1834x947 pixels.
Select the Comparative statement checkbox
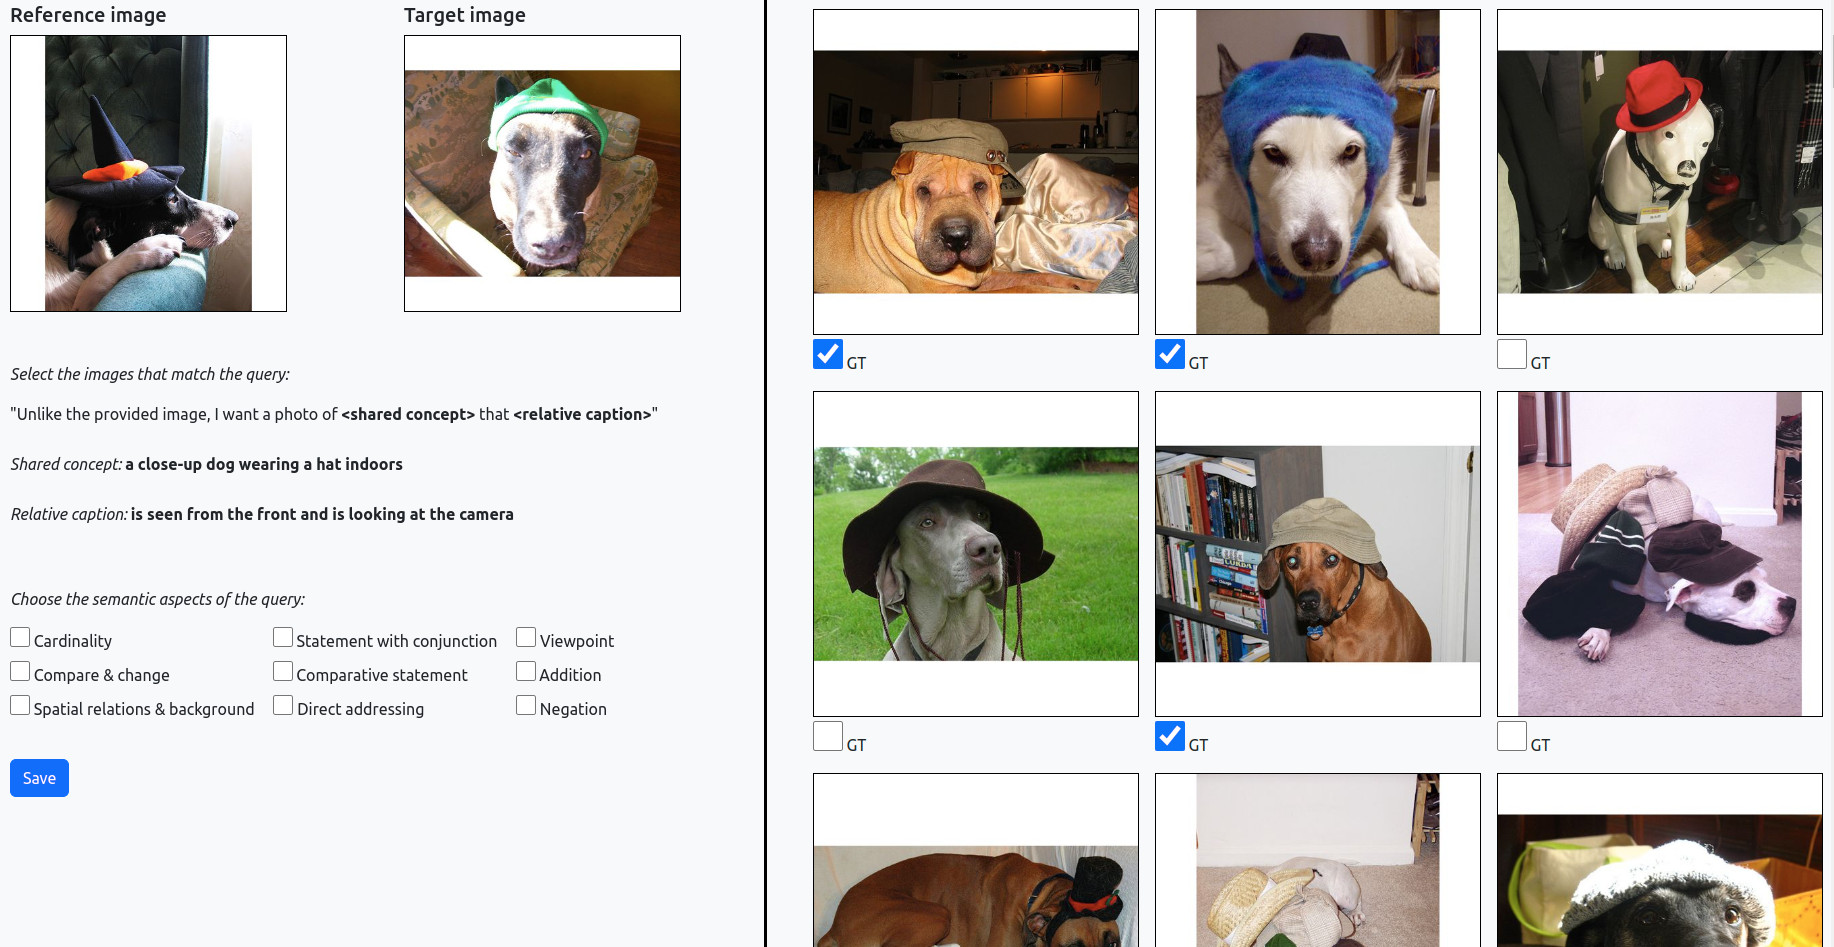(283, 671)
